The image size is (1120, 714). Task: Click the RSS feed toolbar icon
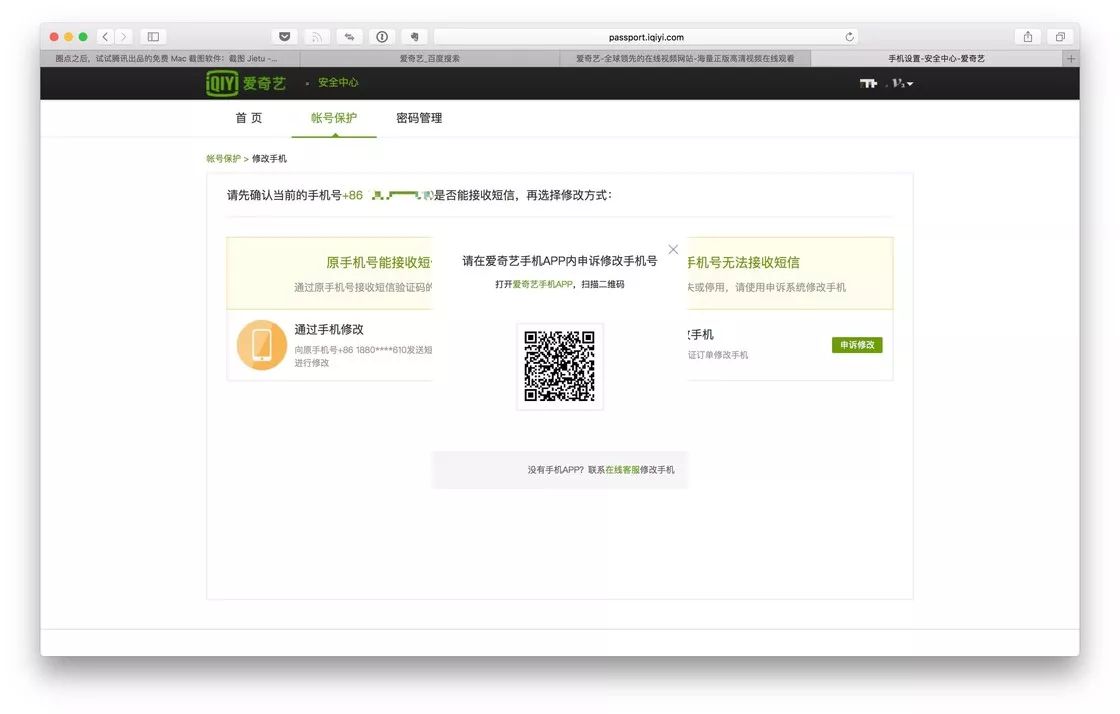point(316,36)
